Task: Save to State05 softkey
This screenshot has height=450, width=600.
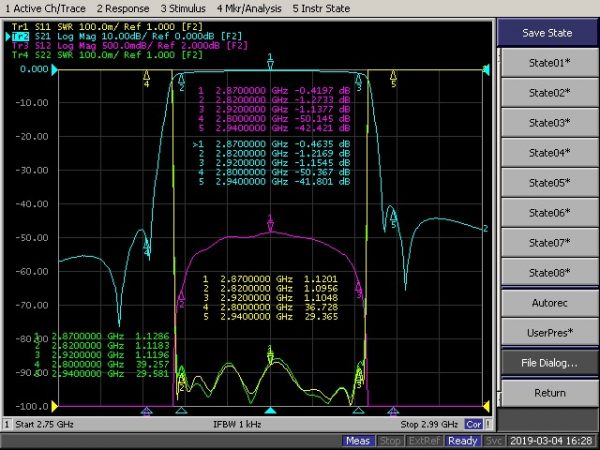Action: coord(549,183)
